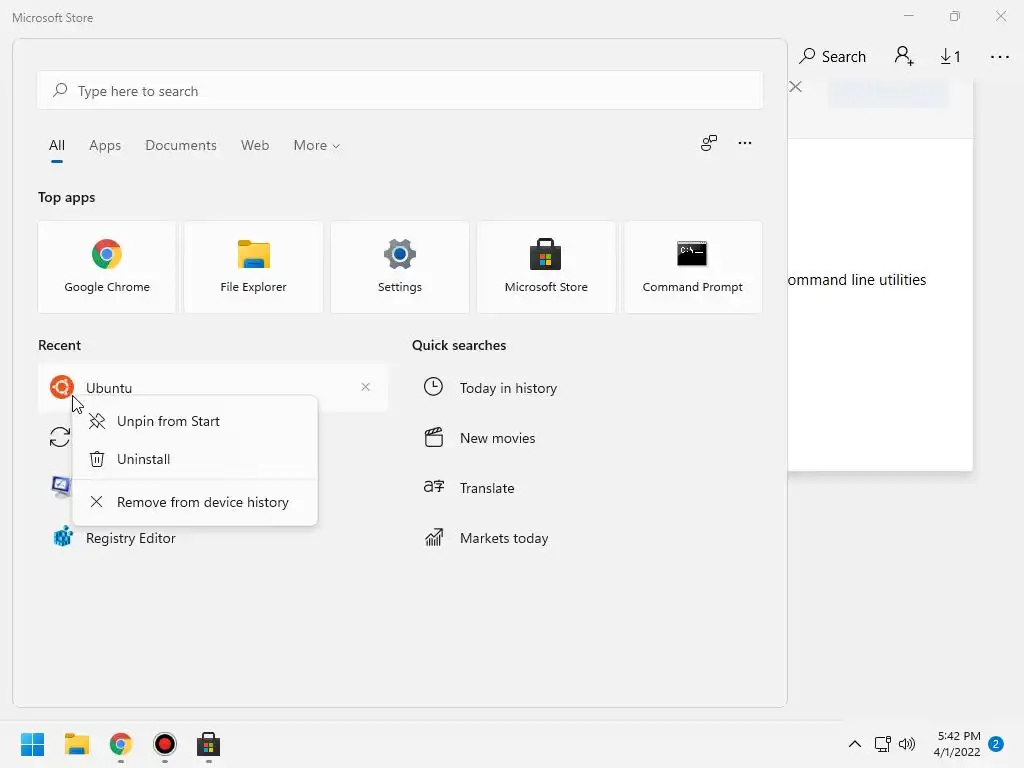The height and width of the screenshot is (768, 1024).
Task: Switch to the All search tab
Action: [57, 146]
